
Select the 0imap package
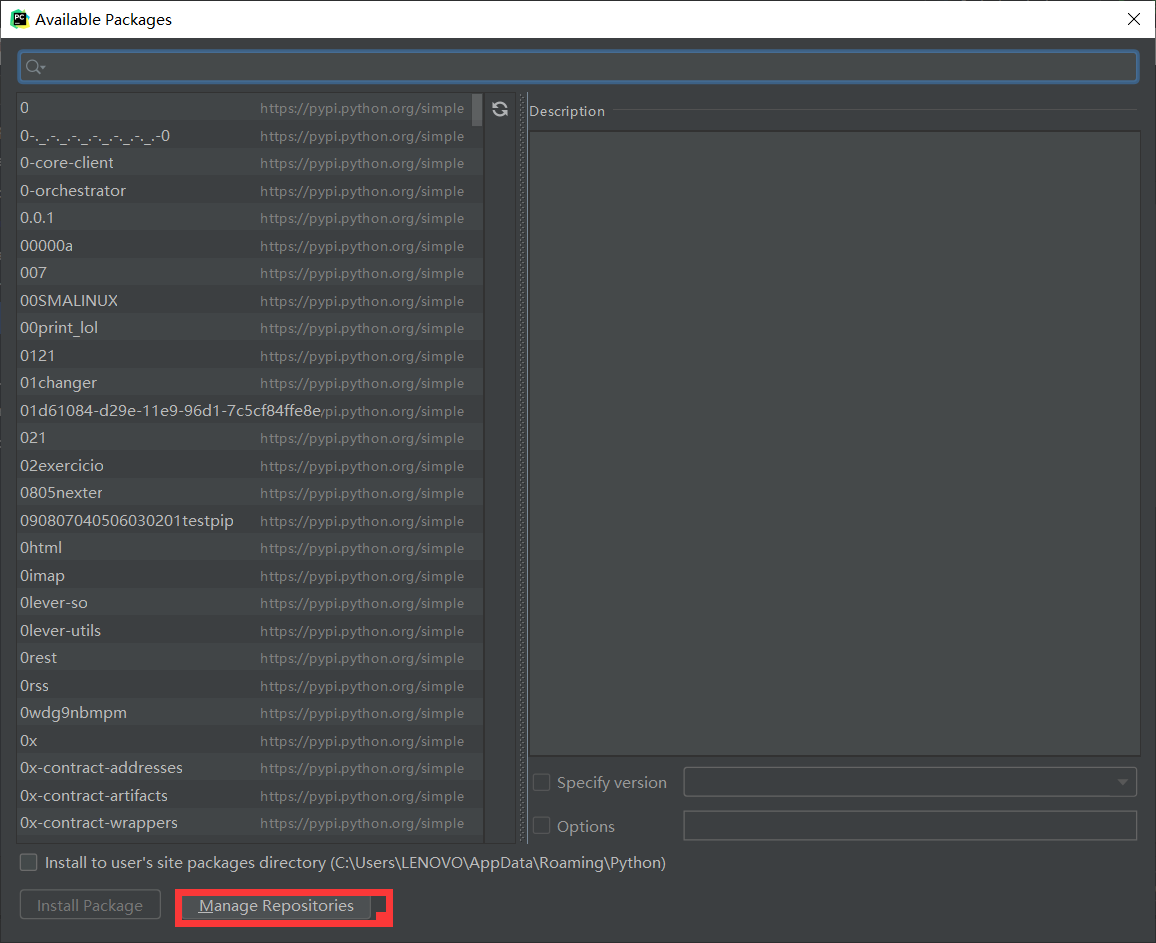pyautogui.click(x=250, y=576)
